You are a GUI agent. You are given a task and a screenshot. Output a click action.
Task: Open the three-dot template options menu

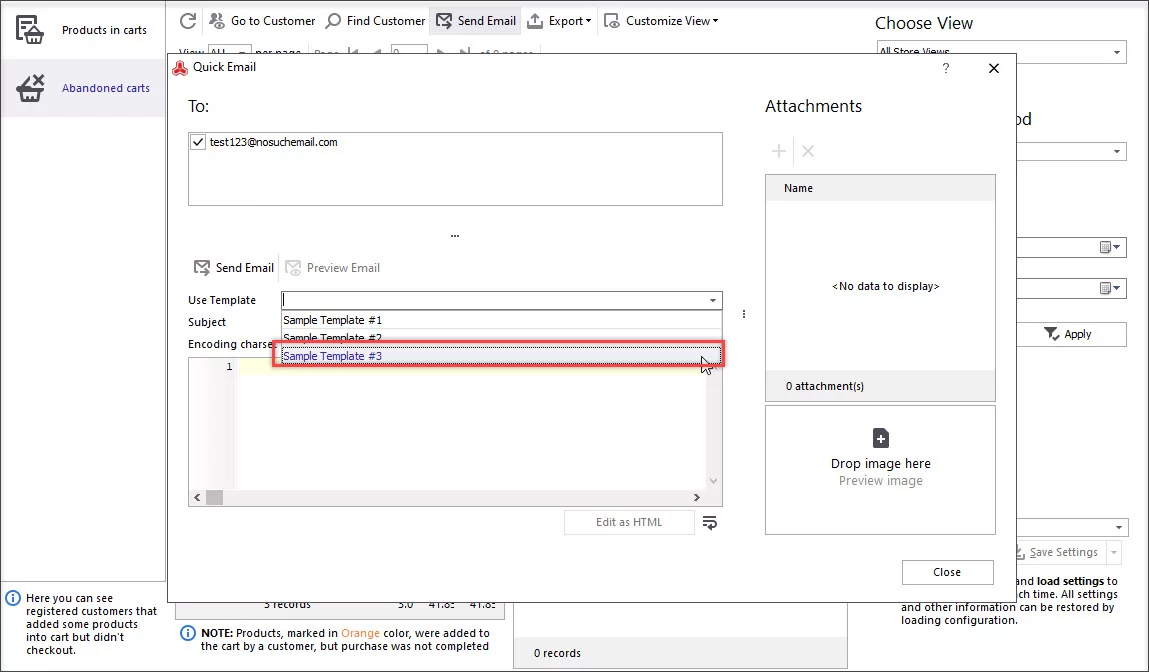pyautogui.click(x=744, y=314)
